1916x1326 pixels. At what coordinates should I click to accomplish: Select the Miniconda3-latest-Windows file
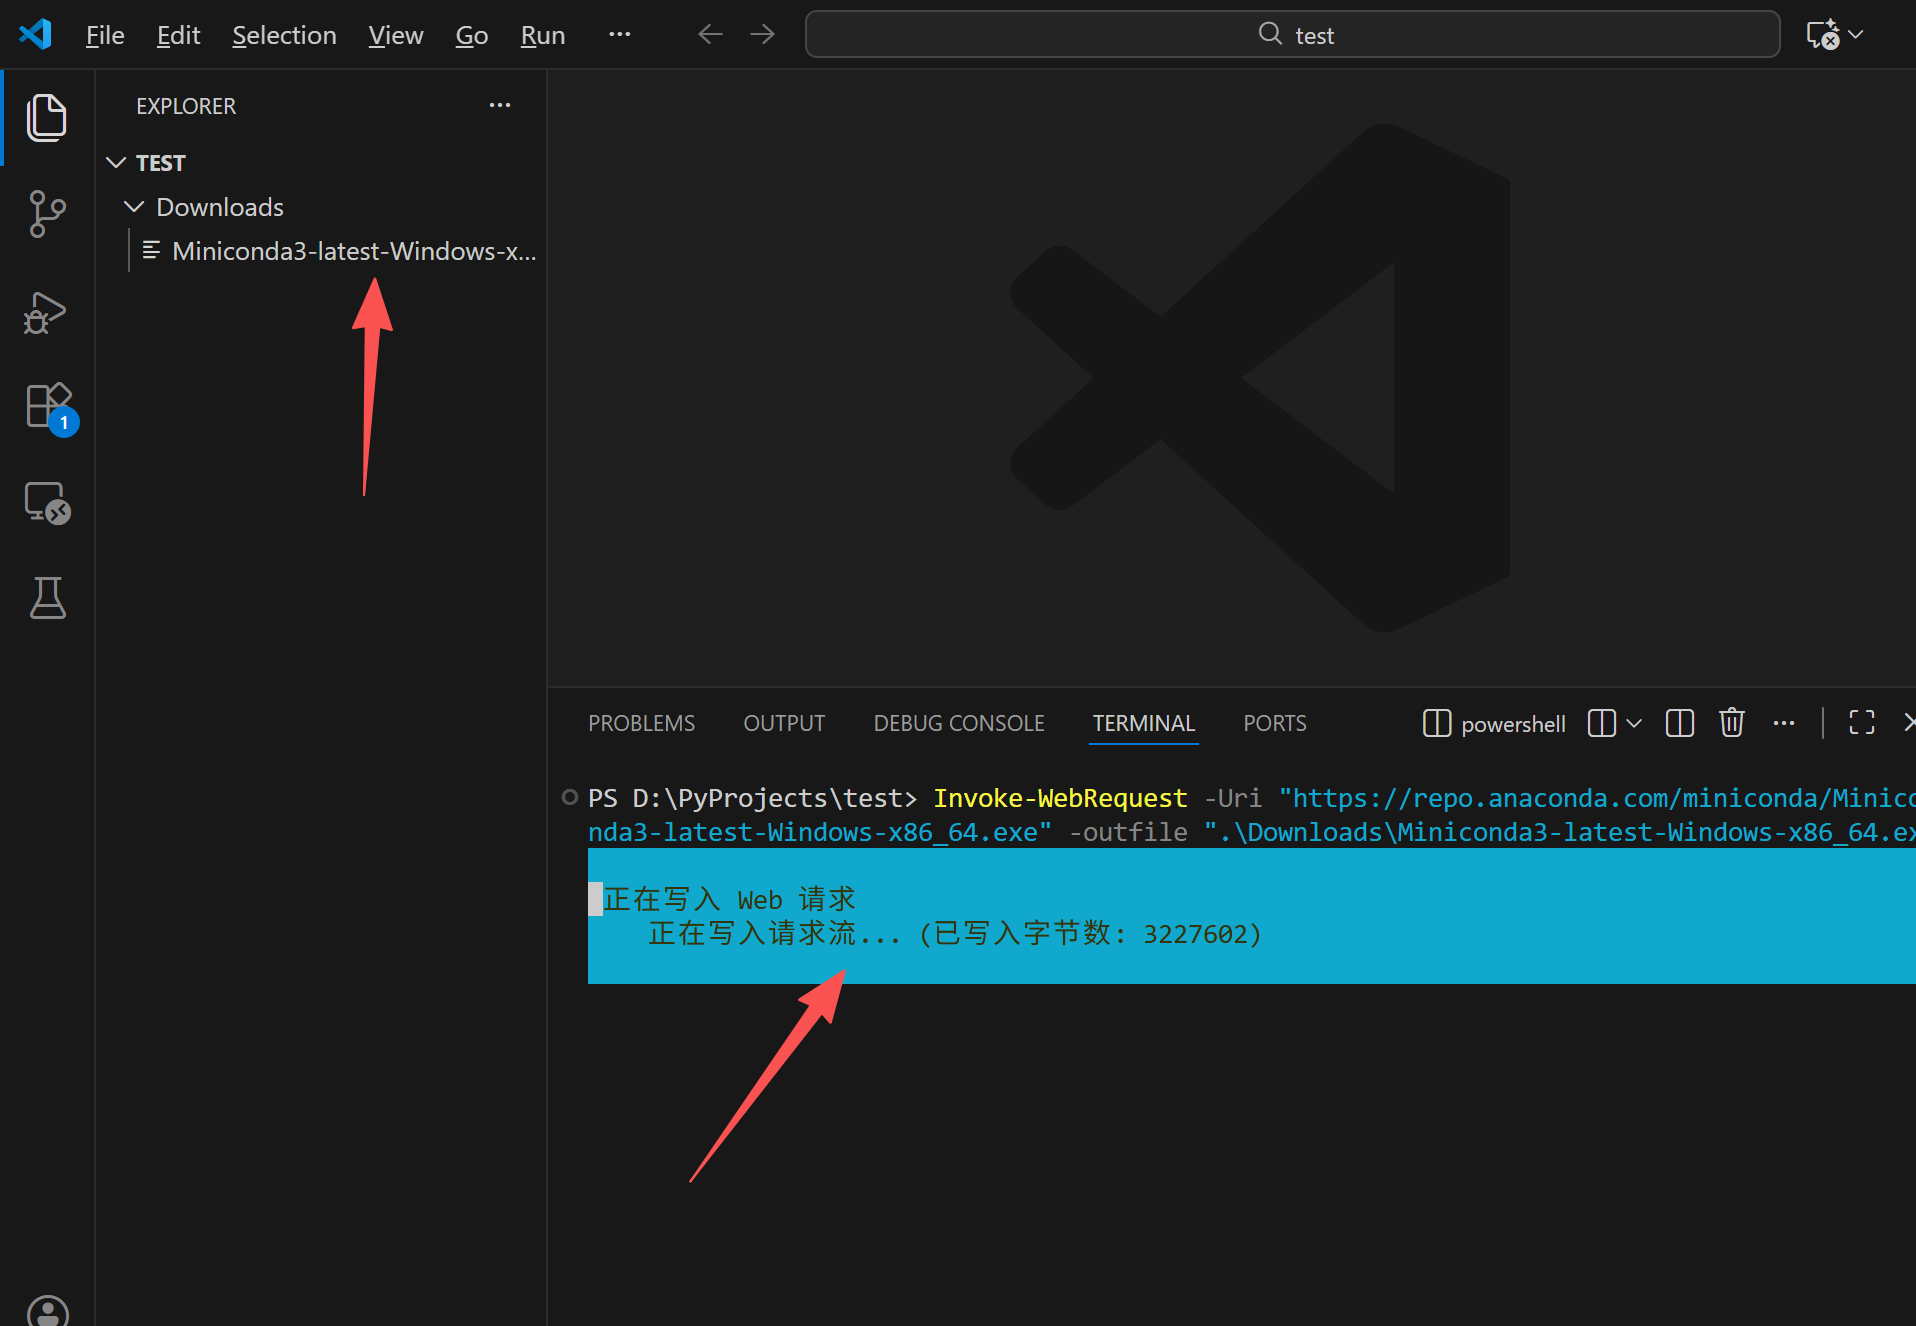coord(353,251)
